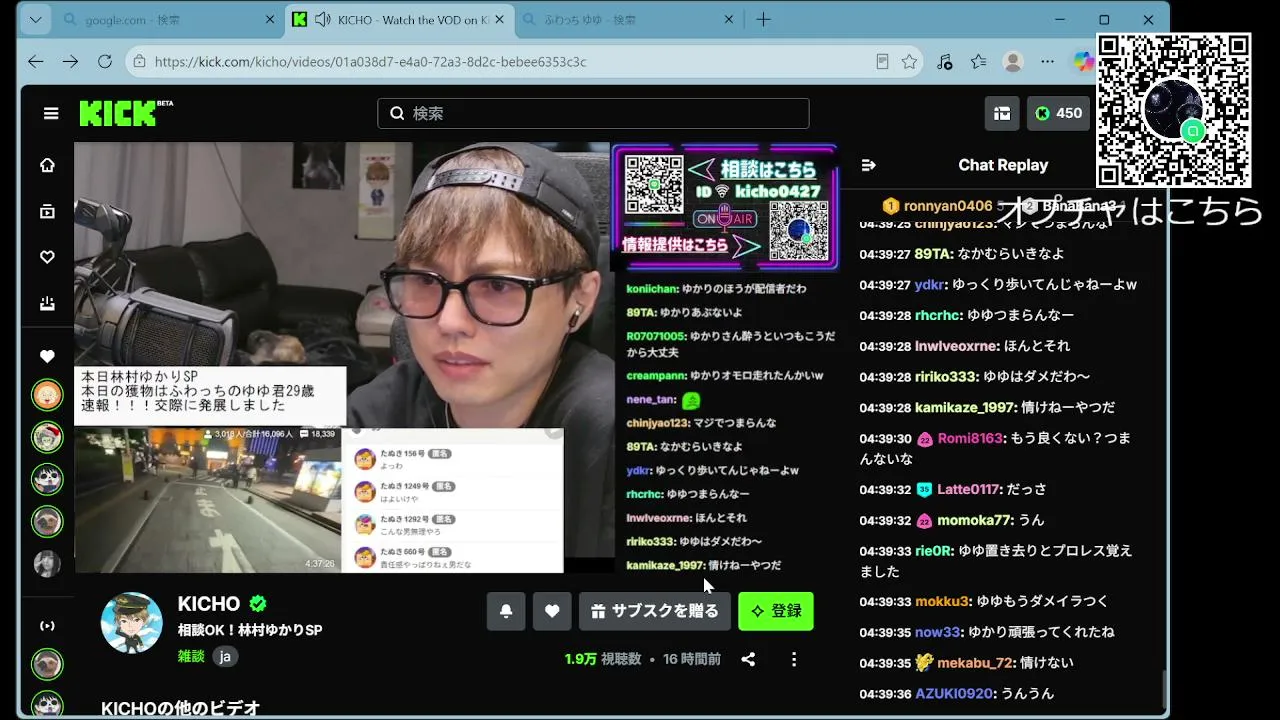Open the first followed channel avatar in sidebar
The width and height of the screenshot is (1280, 720).
pyautogui.click(x=47, y=395)
